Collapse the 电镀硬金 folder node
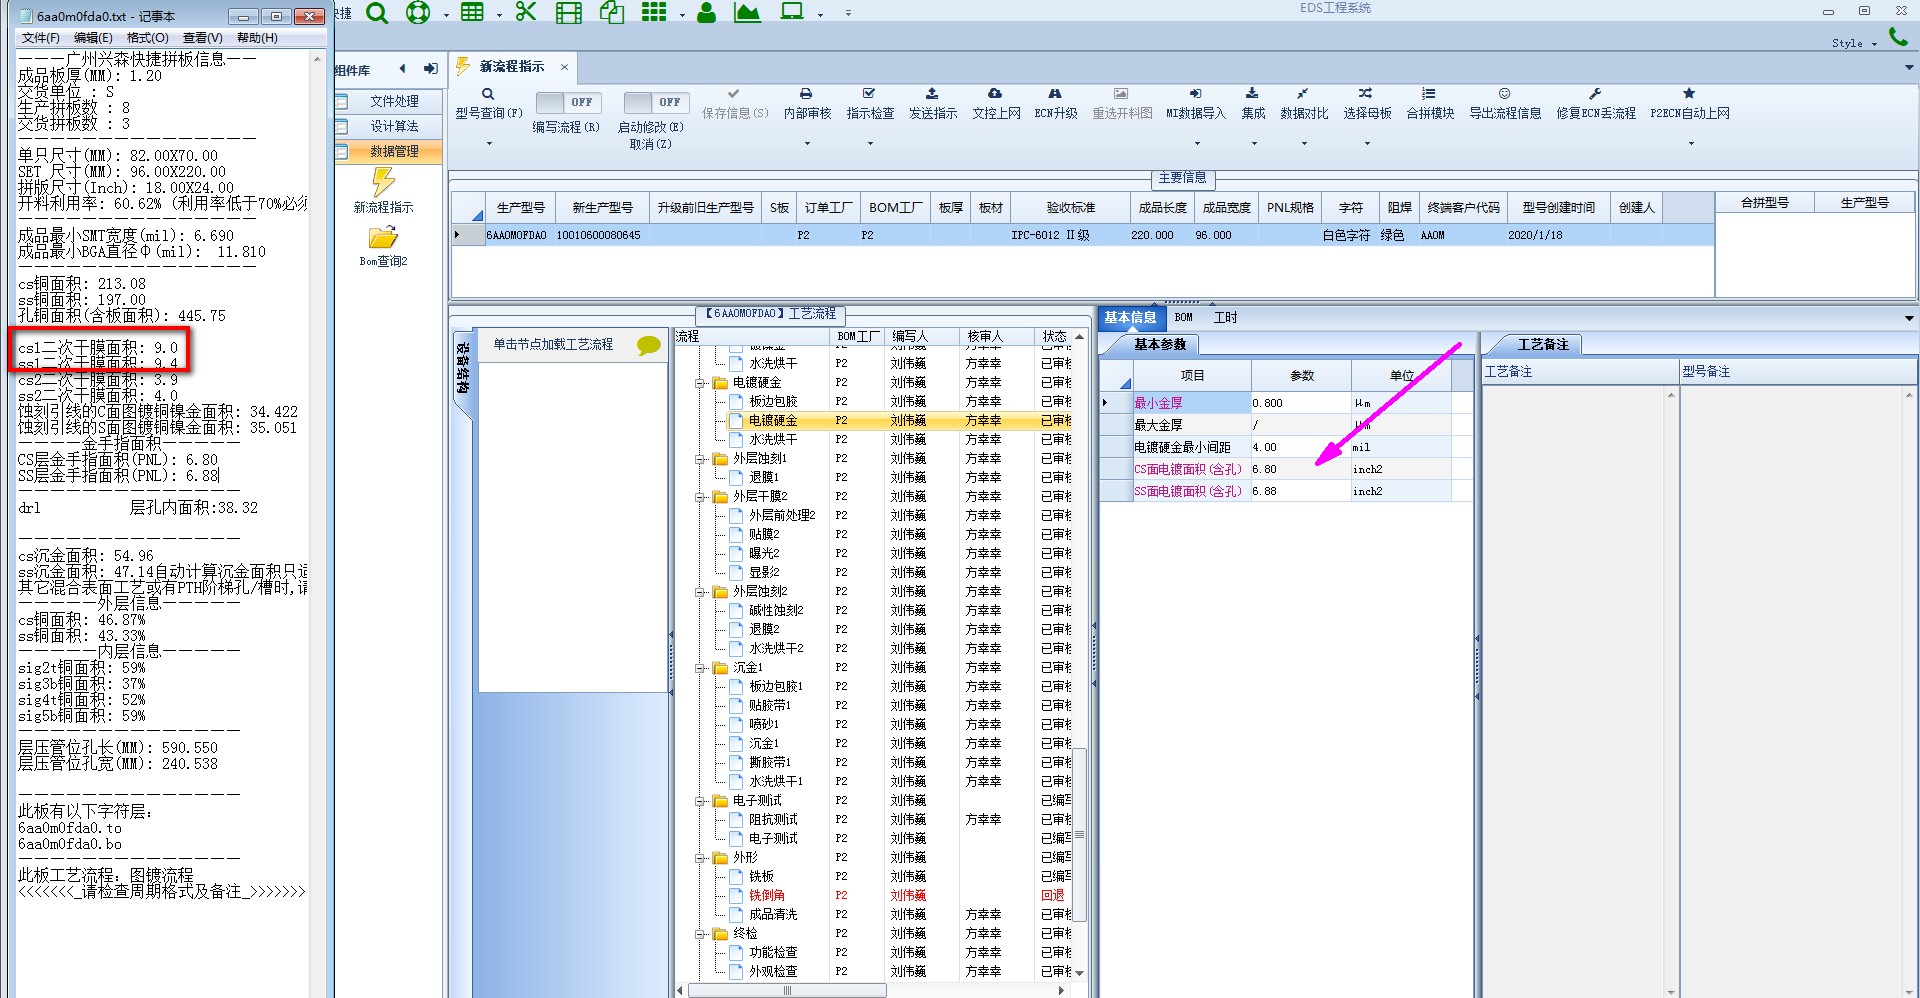The height and width of the screenshot is (998, 1920). [700, 383]
